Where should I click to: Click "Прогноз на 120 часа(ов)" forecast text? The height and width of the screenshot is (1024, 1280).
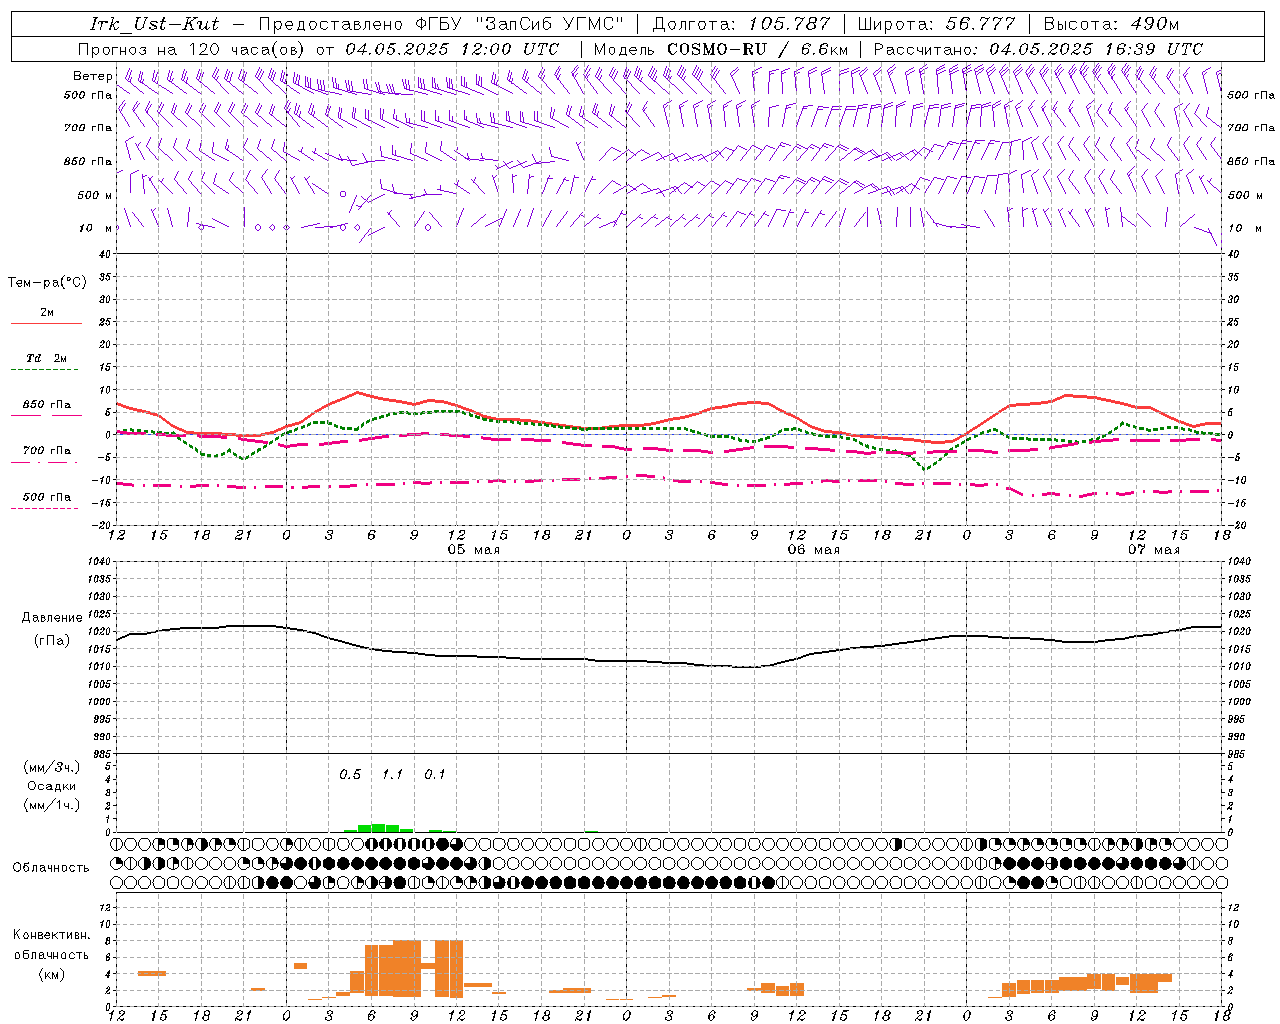point(193,49)
